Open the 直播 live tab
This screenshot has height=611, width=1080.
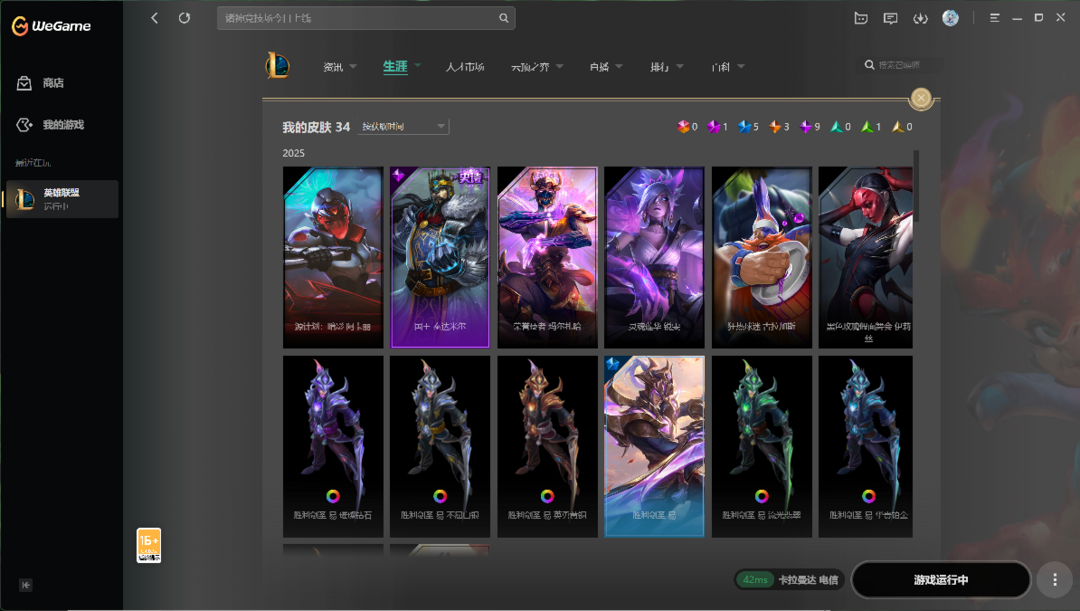[x=599, y=67]
